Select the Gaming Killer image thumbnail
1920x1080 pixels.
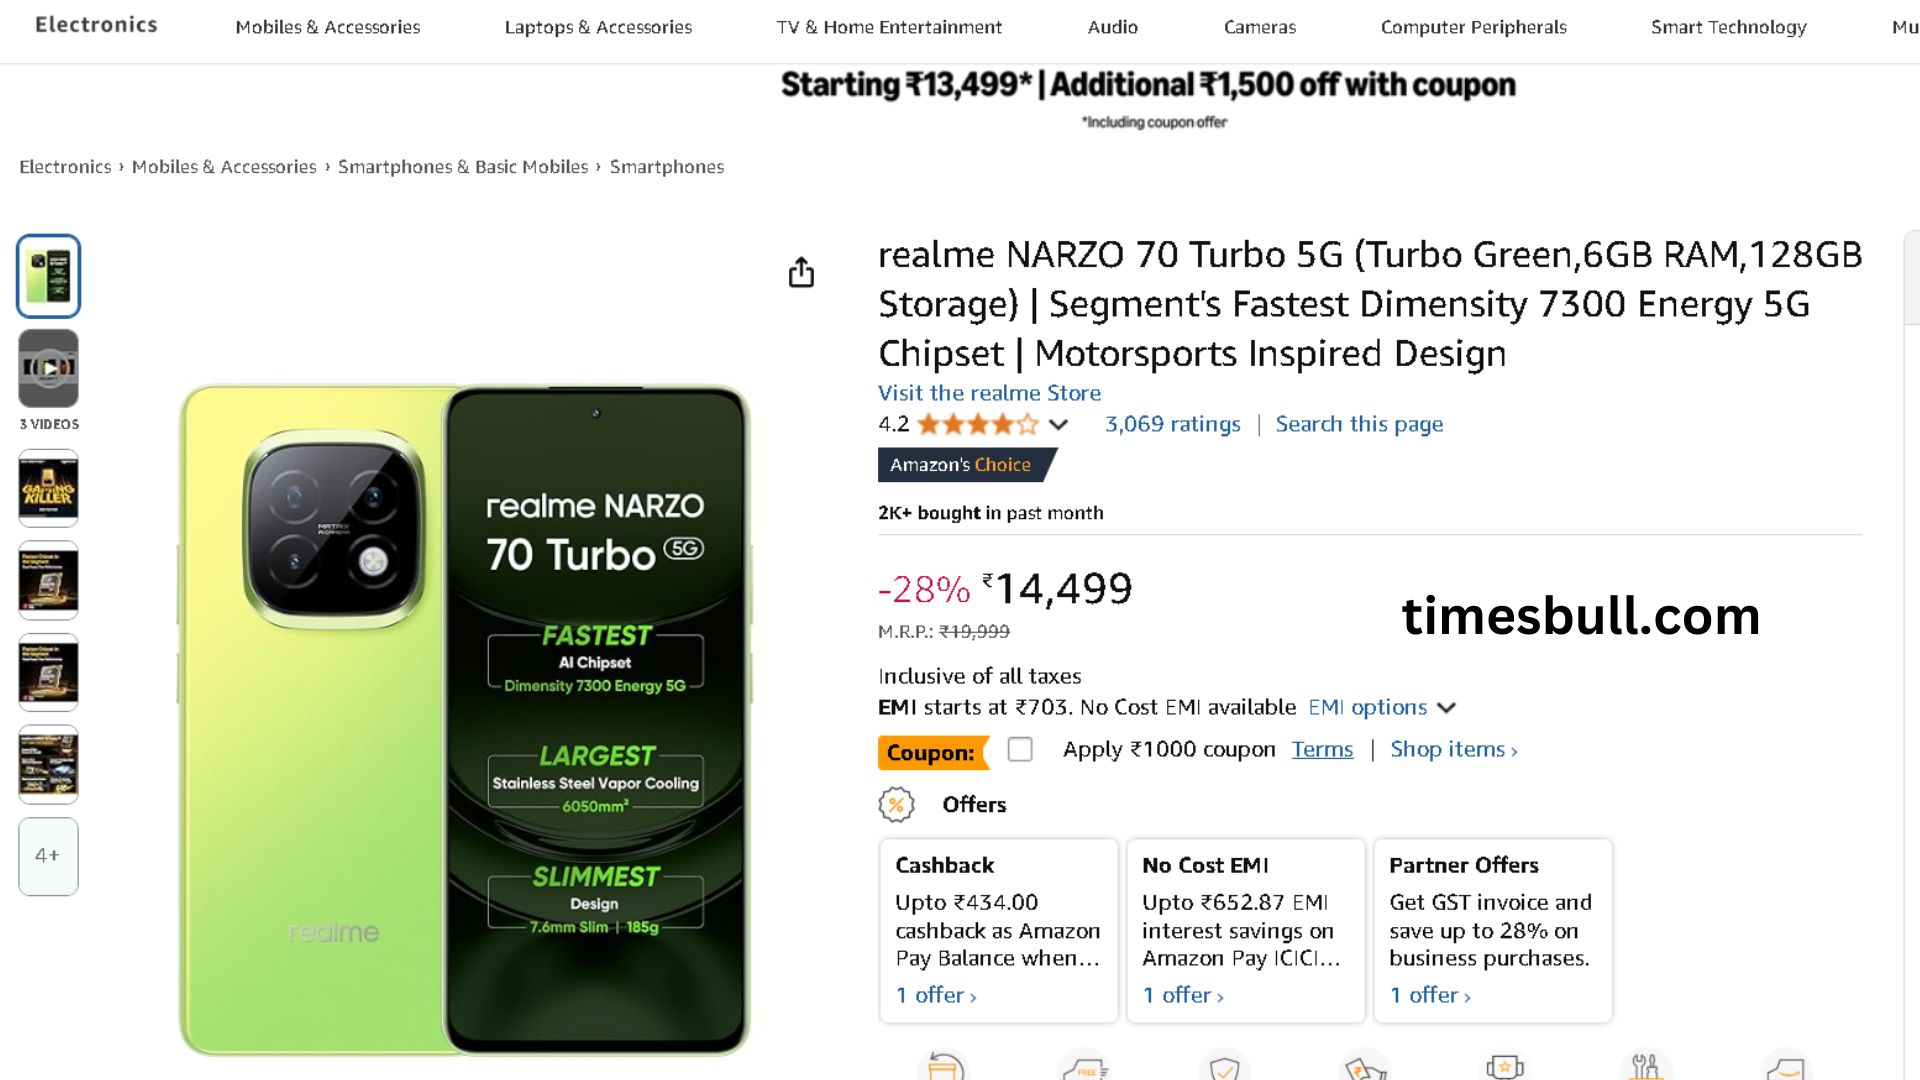pos(48,488)
